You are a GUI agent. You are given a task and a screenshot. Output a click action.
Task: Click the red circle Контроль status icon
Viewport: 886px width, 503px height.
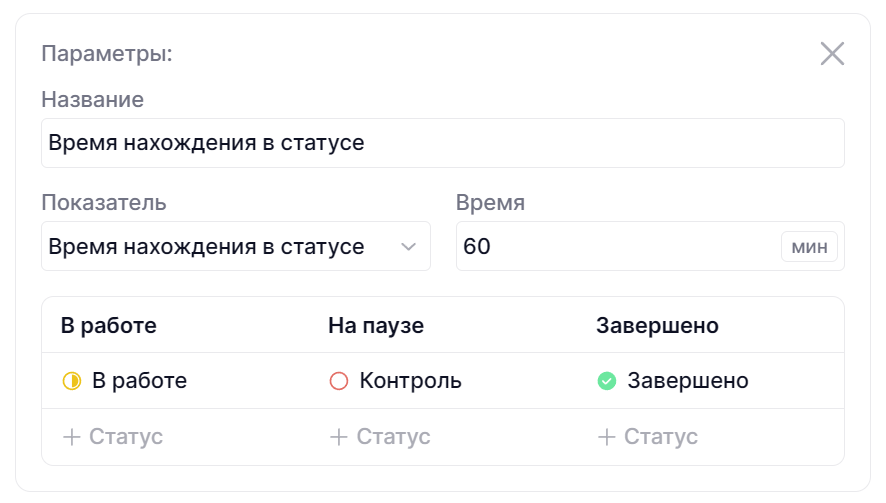(x=338, y=381)
